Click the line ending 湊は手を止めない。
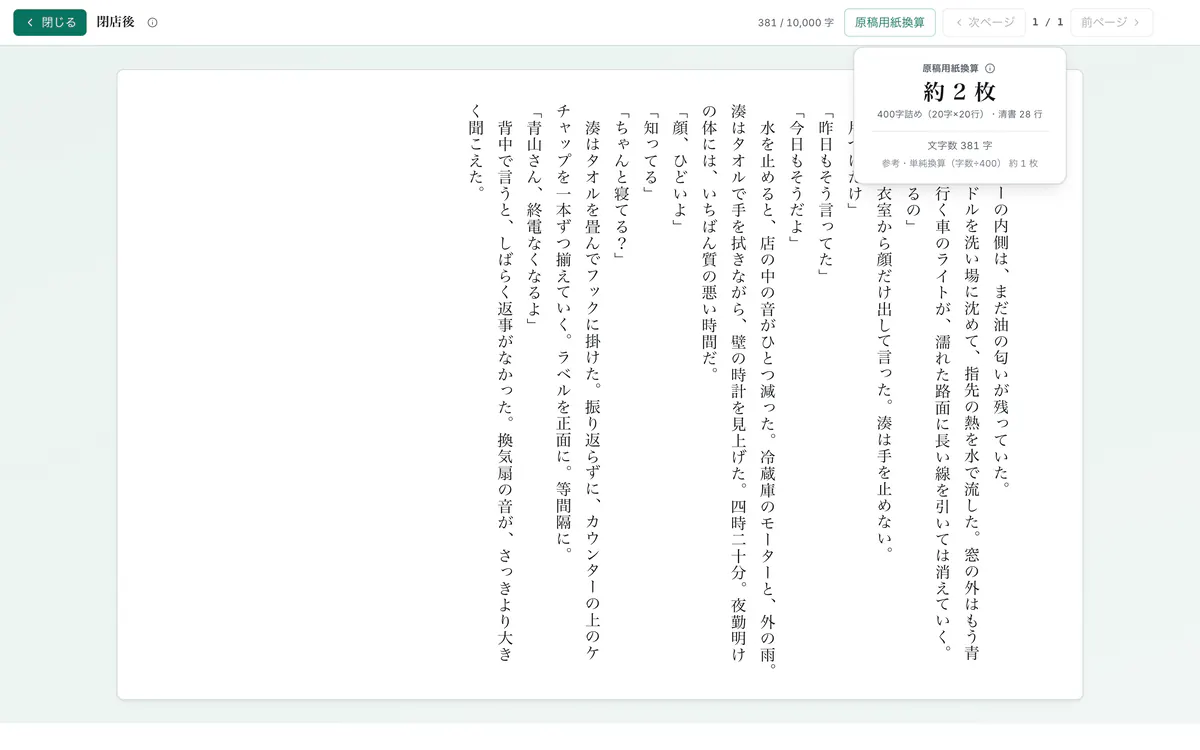 tap(884, 370)
